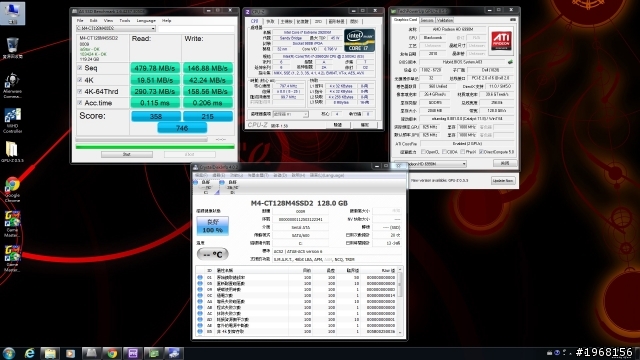Click the Intel Core i7 logo in CPU-Z
Screen dimensions: 640x360
click(359, 40)
